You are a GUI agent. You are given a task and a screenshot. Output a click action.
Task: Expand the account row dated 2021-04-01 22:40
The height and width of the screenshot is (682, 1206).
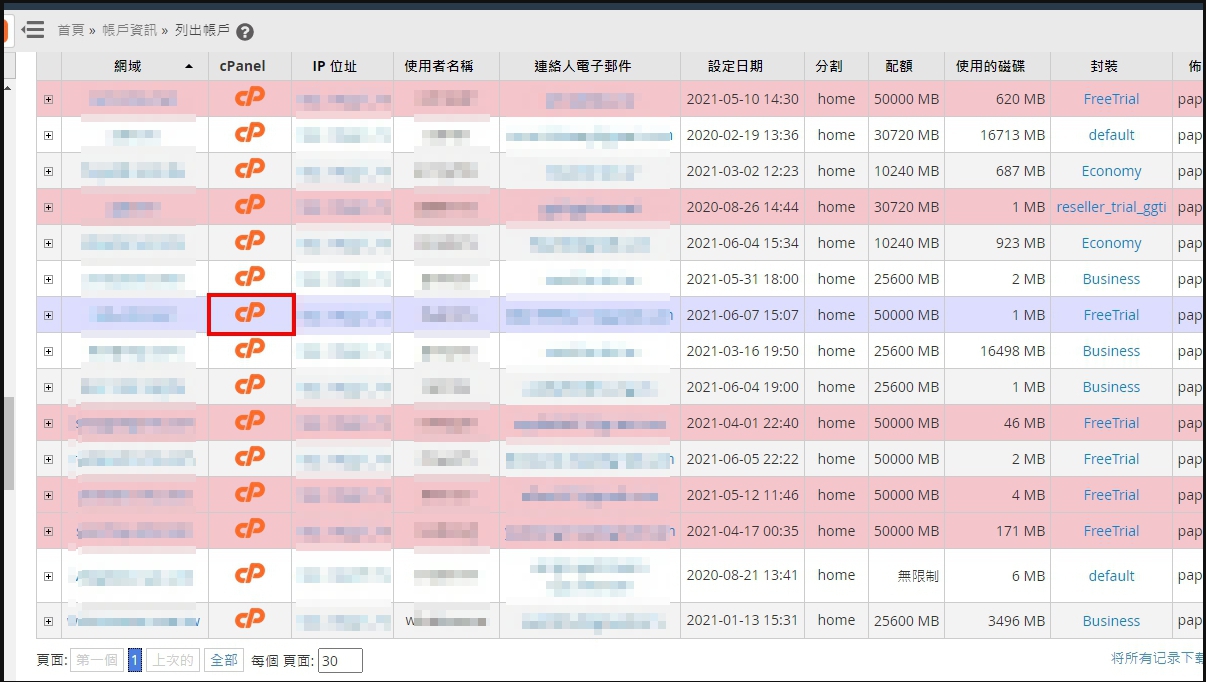[x=48, y=423]
